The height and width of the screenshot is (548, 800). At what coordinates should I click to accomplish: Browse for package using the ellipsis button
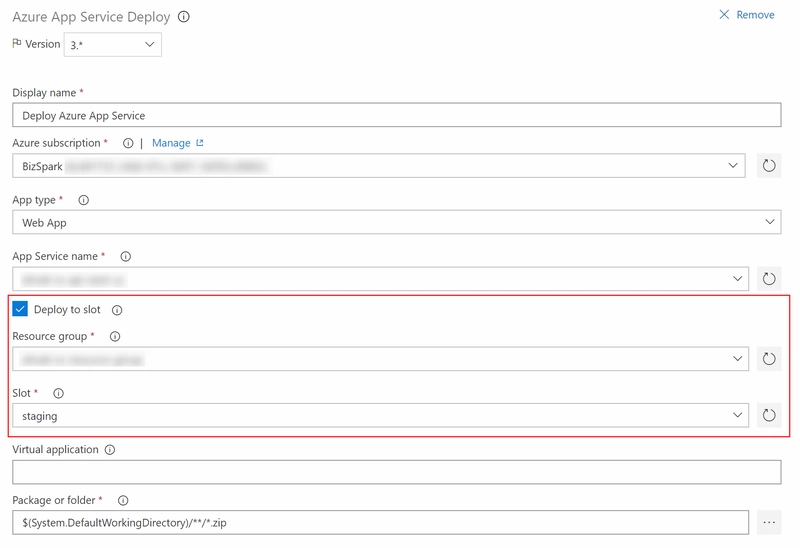769,522
